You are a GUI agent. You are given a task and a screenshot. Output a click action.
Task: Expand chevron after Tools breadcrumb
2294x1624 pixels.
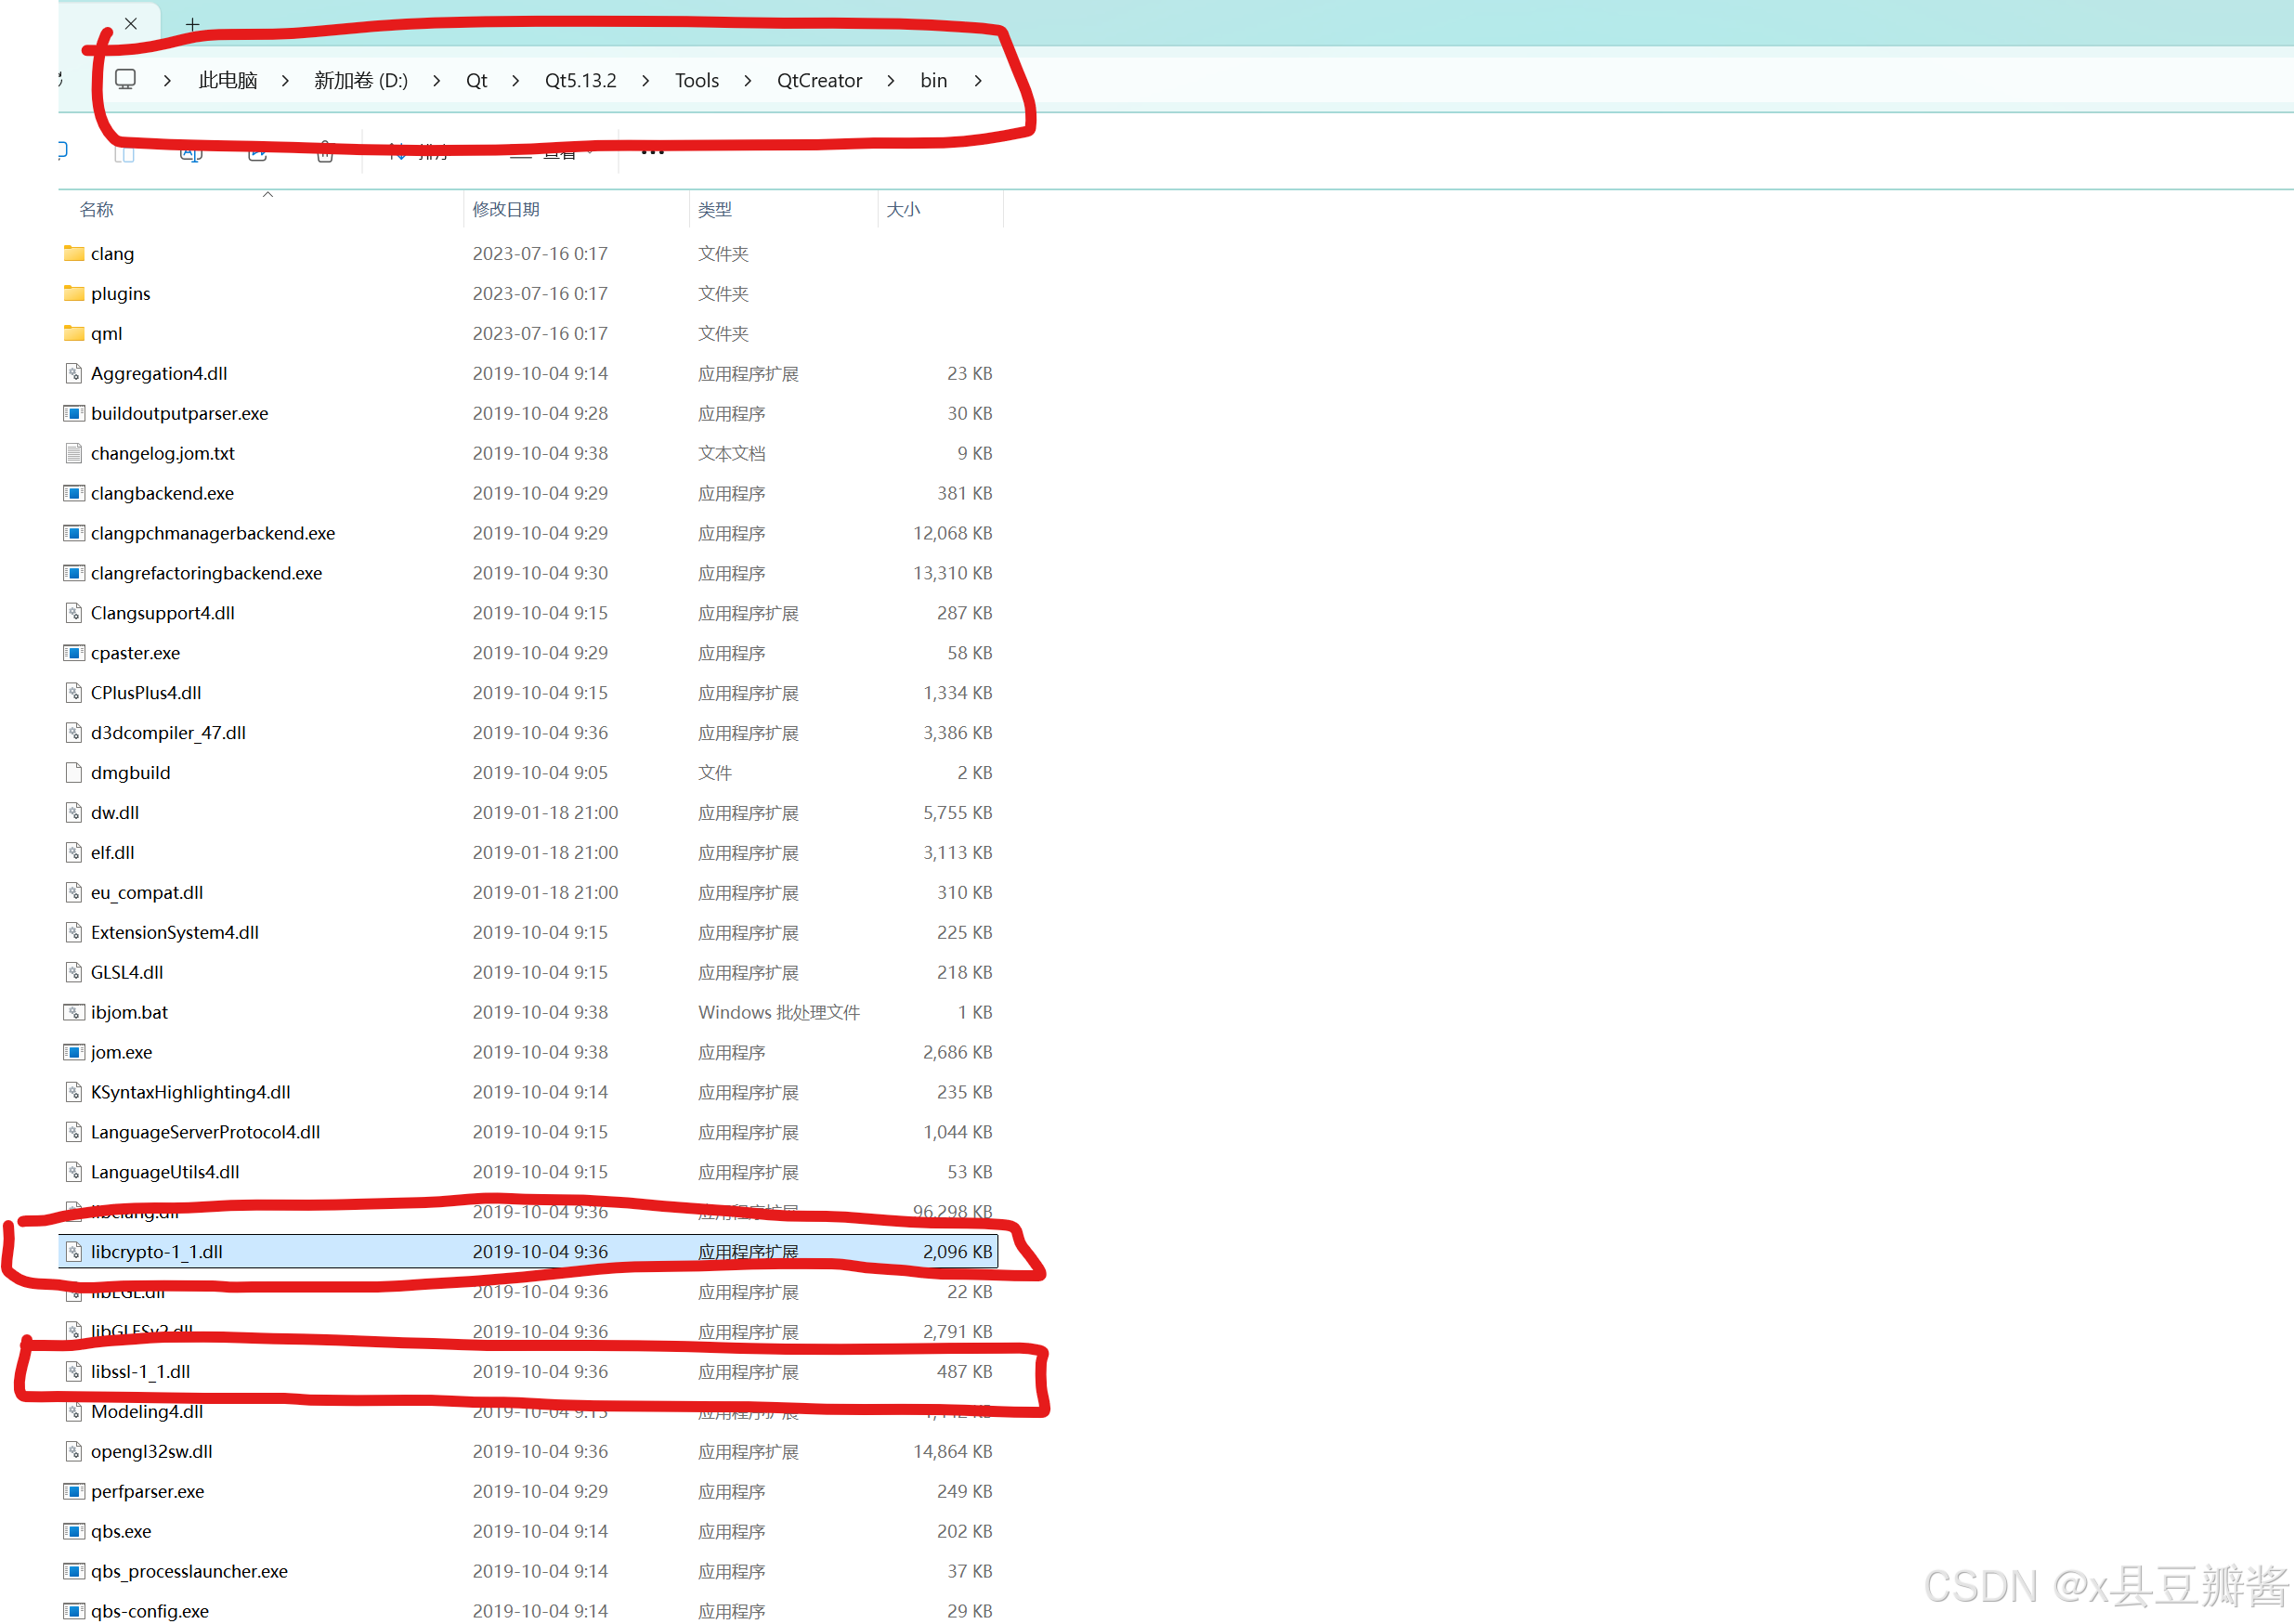click(x=748, y=80)
